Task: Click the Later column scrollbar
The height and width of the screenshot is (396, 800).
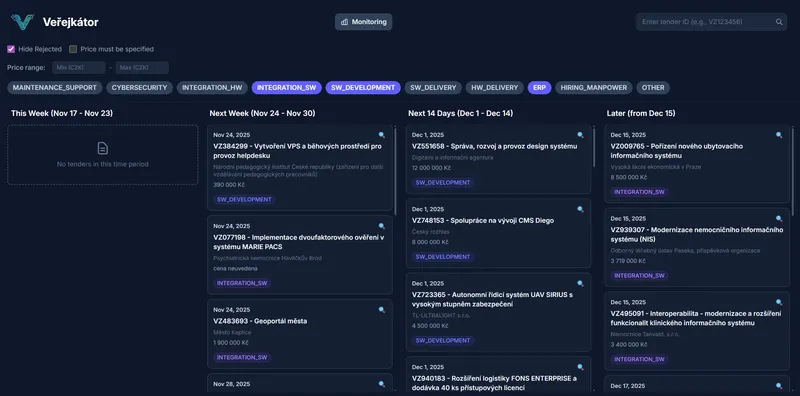Action: [793, 171]
